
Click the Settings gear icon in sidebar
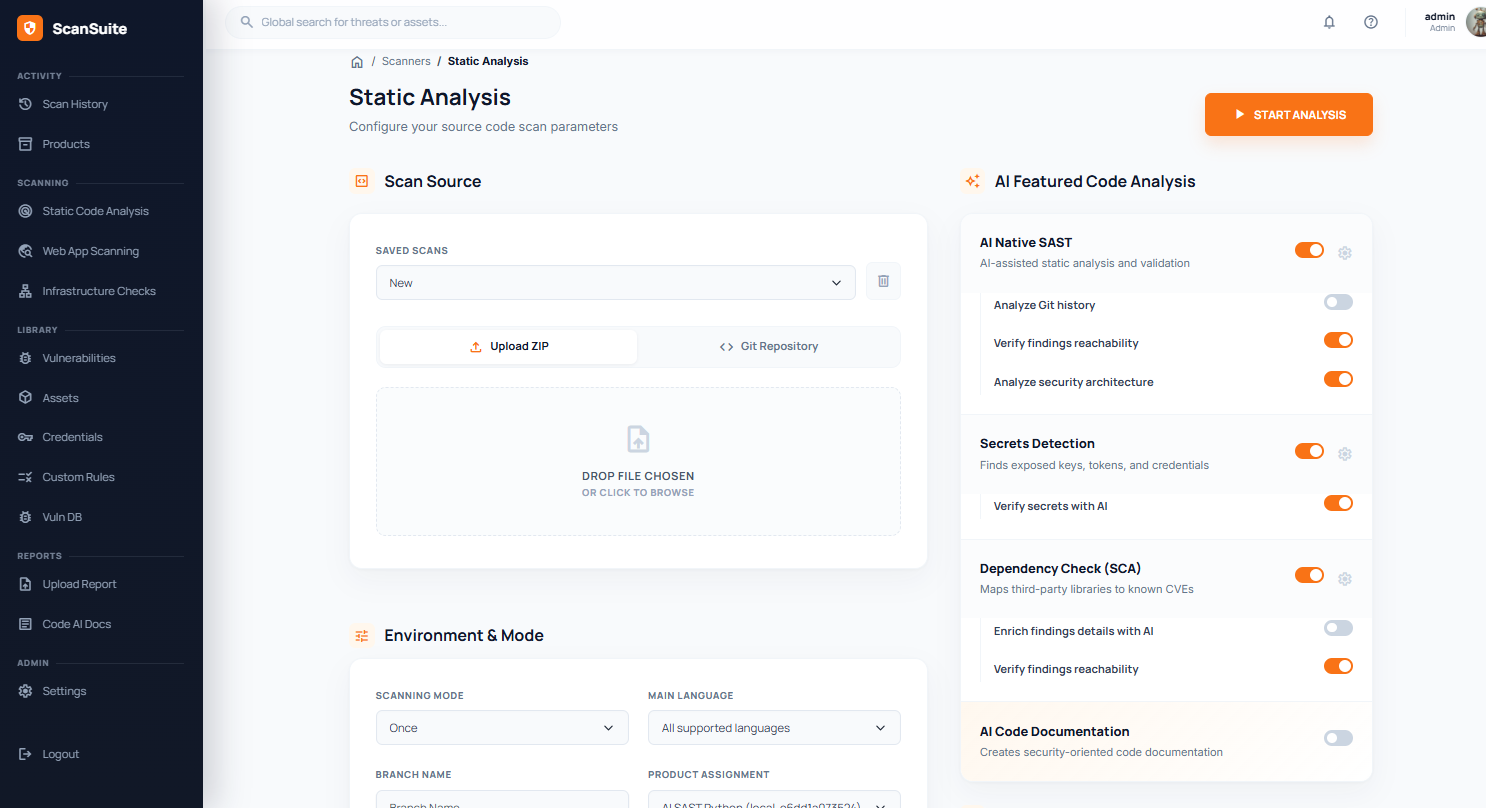26,691
